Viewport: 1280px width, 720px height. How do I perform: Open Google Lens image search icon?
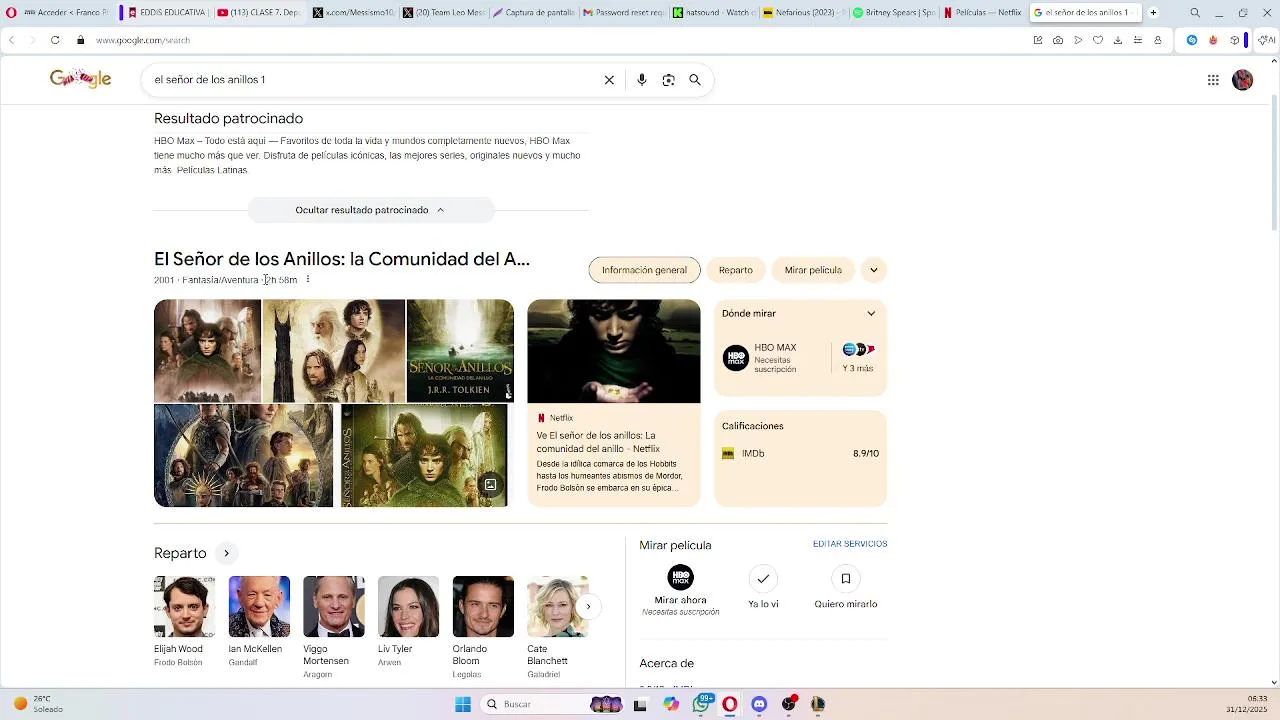pyautogui.click(x=669, y=80)
